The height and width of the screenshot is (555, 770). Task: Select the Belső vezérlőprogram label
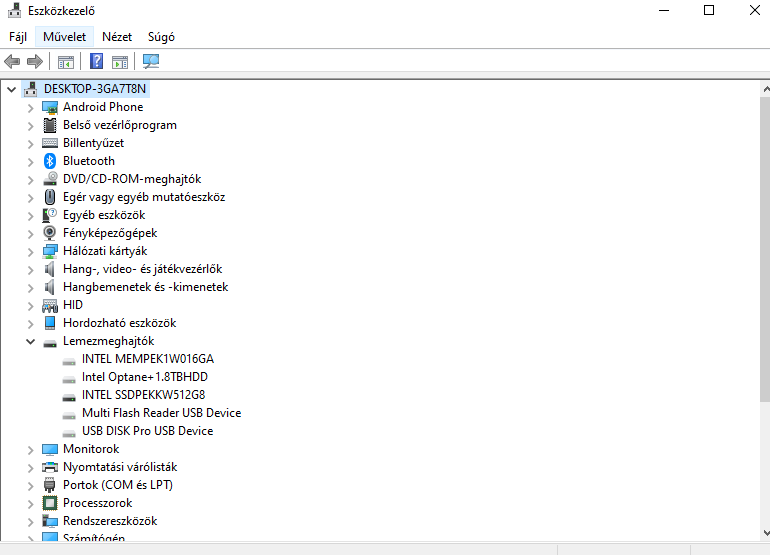(120, 125)
